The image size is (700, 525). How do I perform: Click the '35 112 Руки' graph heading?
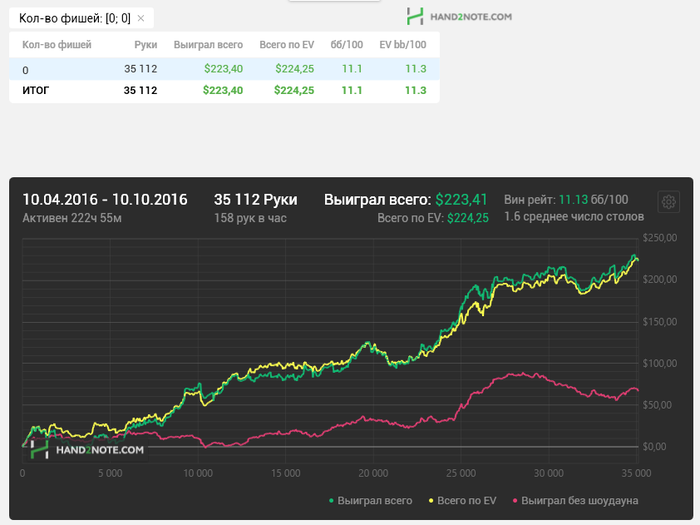(255, 200)
